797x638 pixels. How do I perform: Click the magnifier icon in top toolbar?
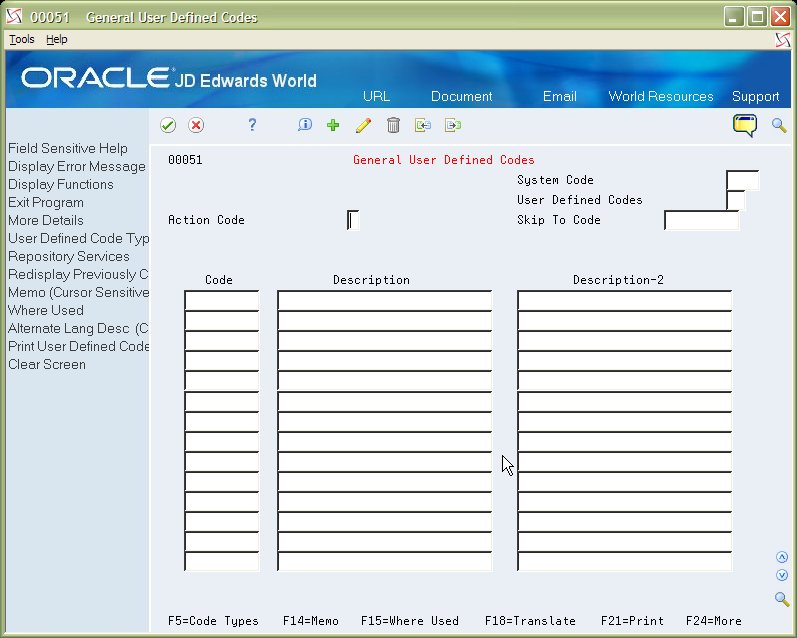coord(779,125)
